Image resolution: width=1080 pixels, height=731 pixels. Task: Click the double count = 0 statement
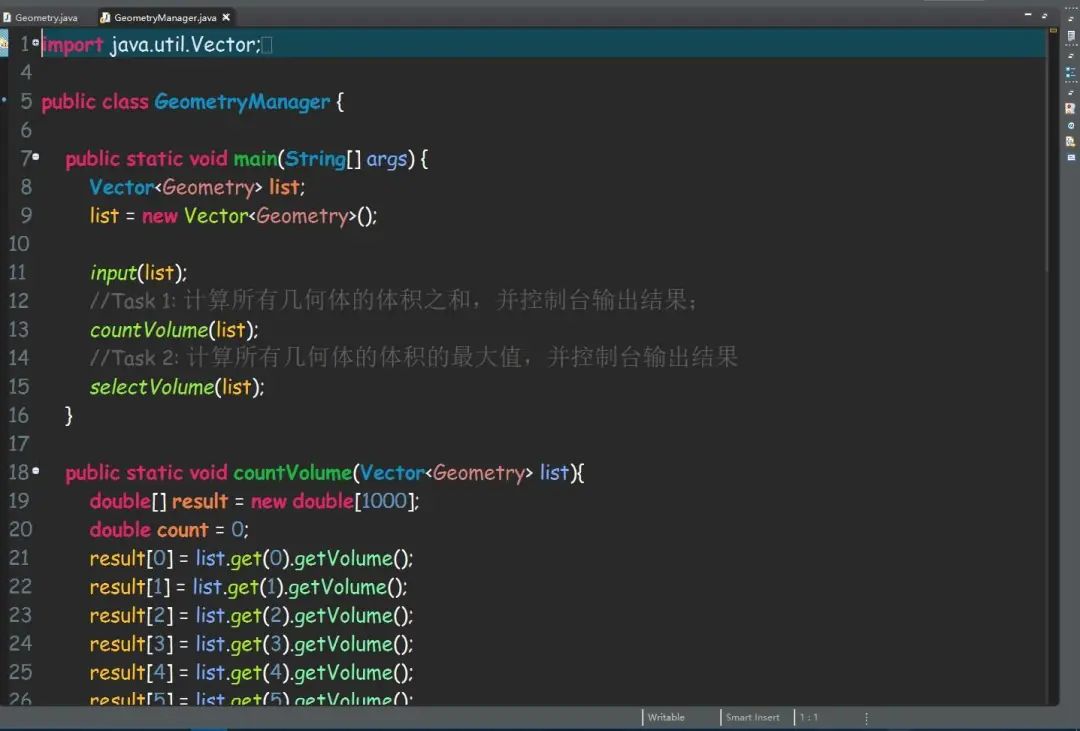pos(169,530)
